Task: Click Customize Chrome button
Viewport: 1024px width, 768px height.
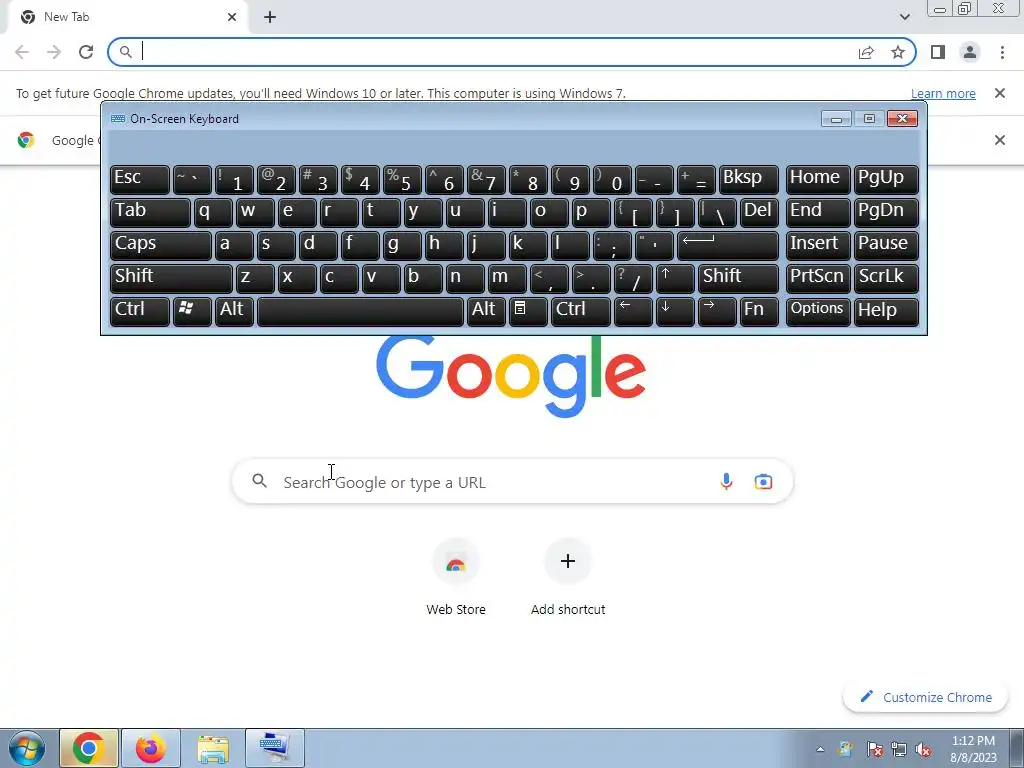Action: pyautogui.click(x=925, y=697)
